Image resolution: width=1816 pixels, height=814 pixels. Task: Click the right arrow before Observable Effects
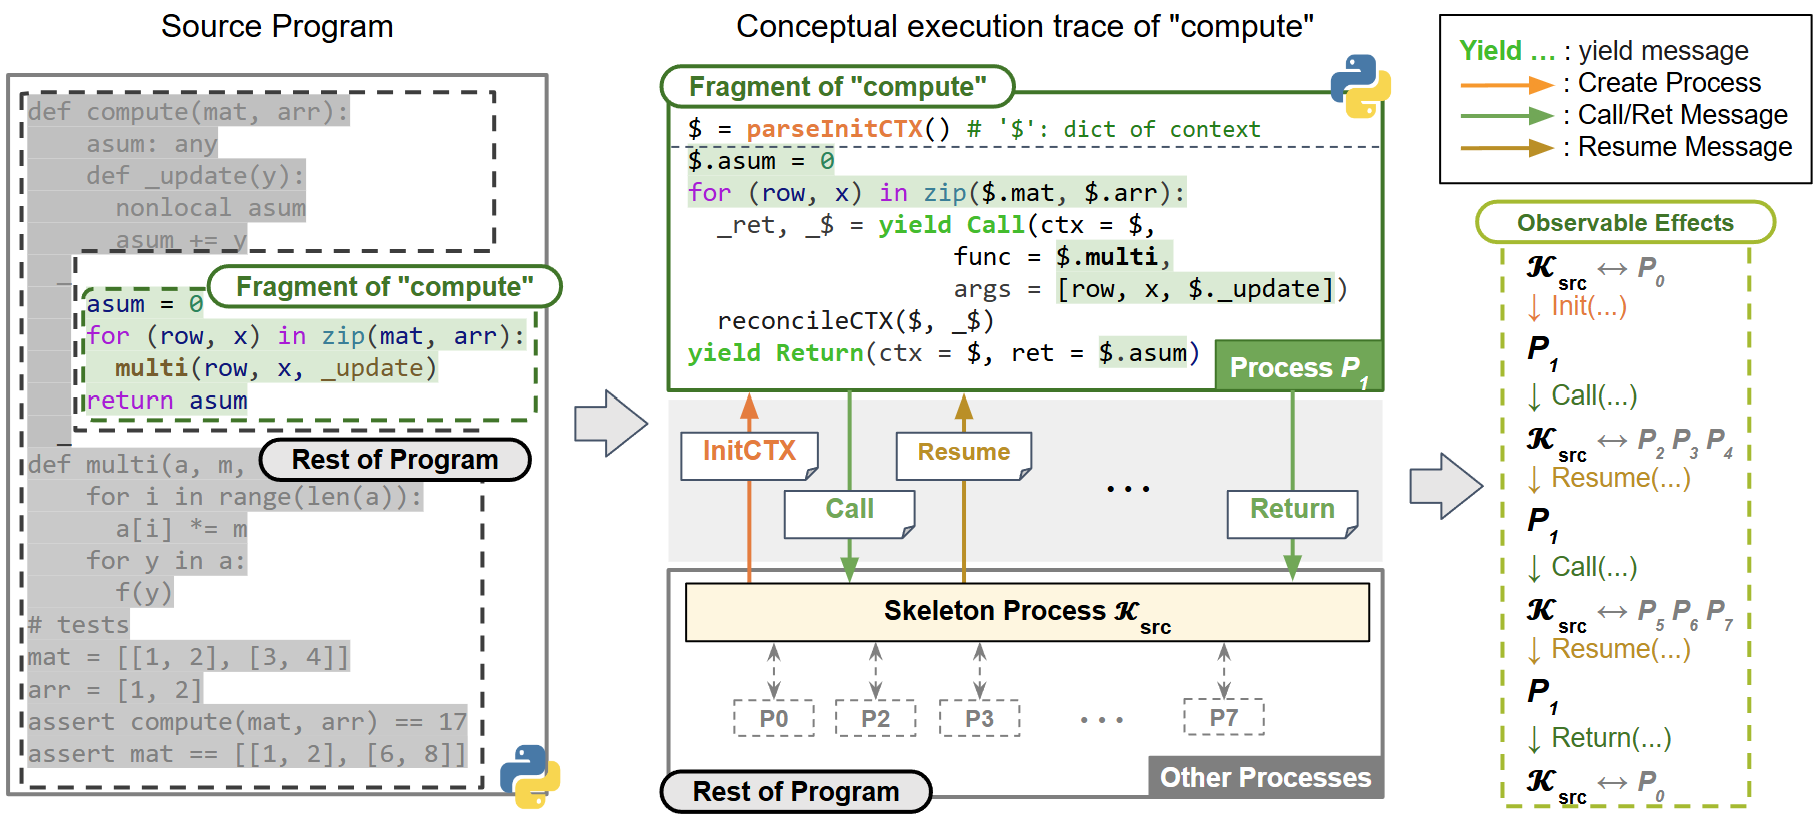(x=1446, y=486)
